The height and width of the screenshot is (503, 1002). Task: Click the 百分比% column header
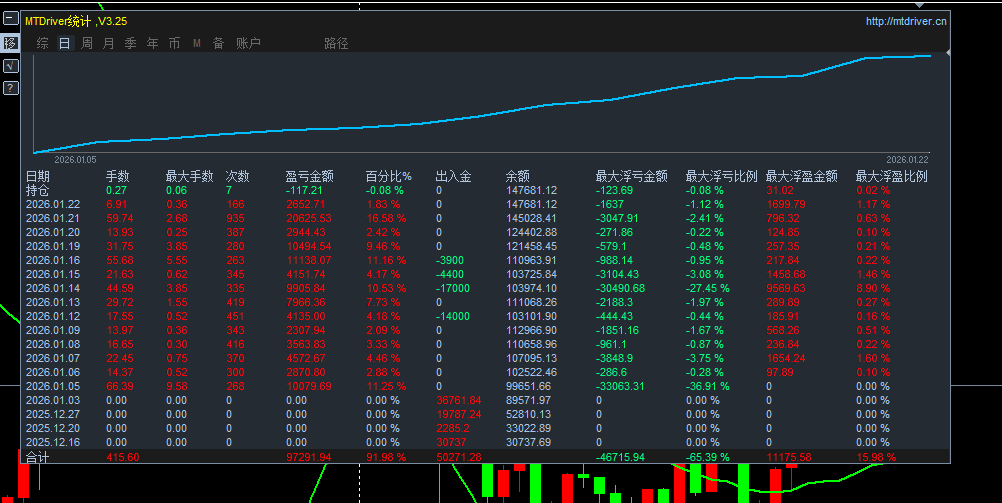(389, 176)
